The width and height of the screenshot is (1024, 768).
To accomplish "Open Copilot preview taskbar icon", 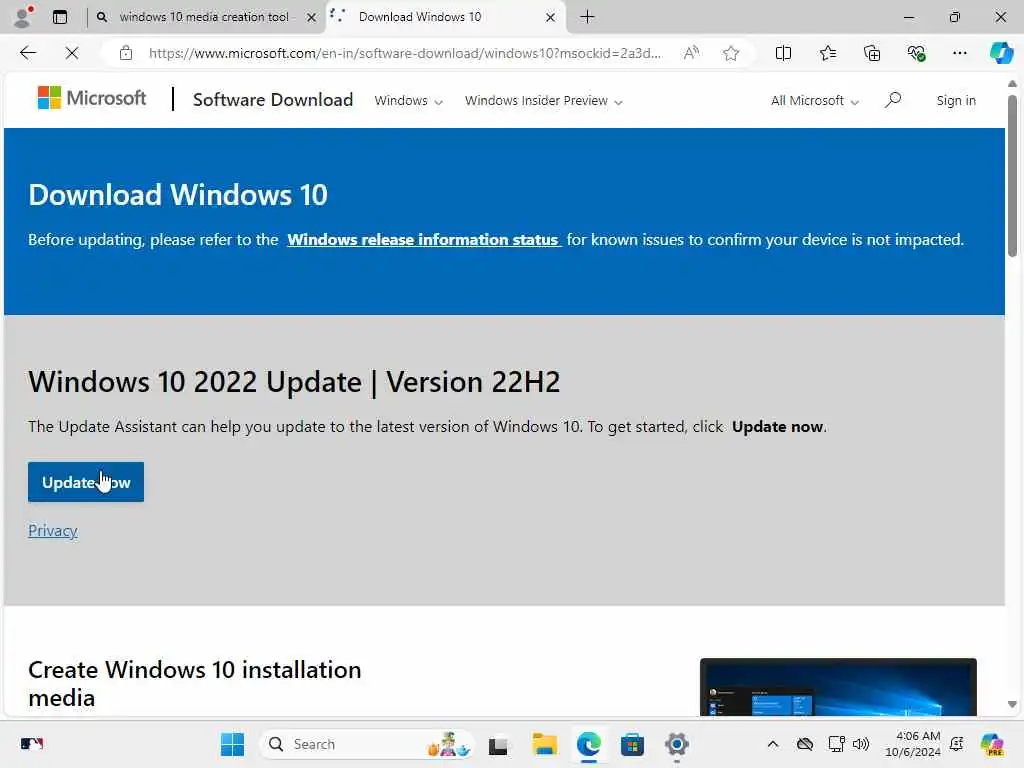I will click(x=992, y=744).
